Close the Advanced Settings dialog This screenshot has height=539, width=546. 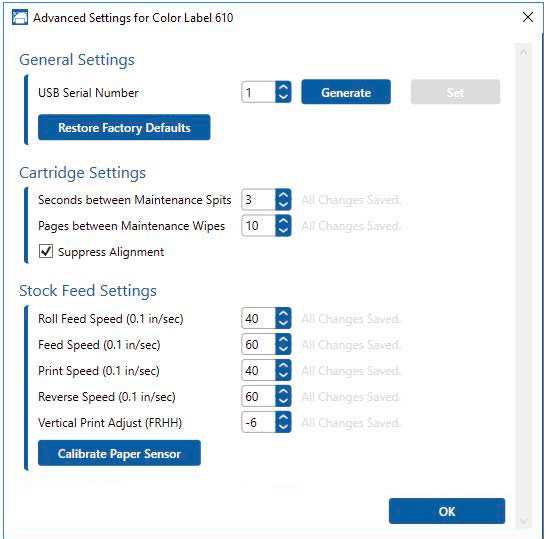pos(528,17)
